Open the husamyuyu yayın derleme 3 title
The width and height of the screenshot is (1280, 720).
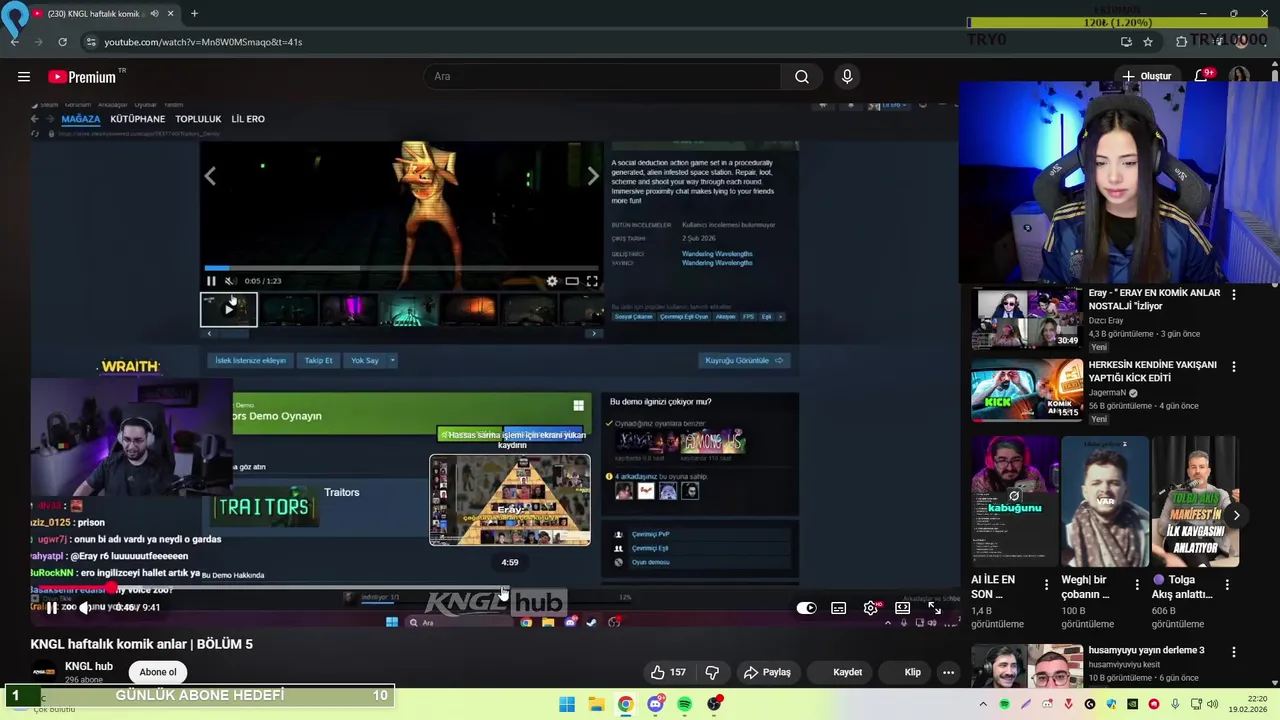click(1146, 650)
